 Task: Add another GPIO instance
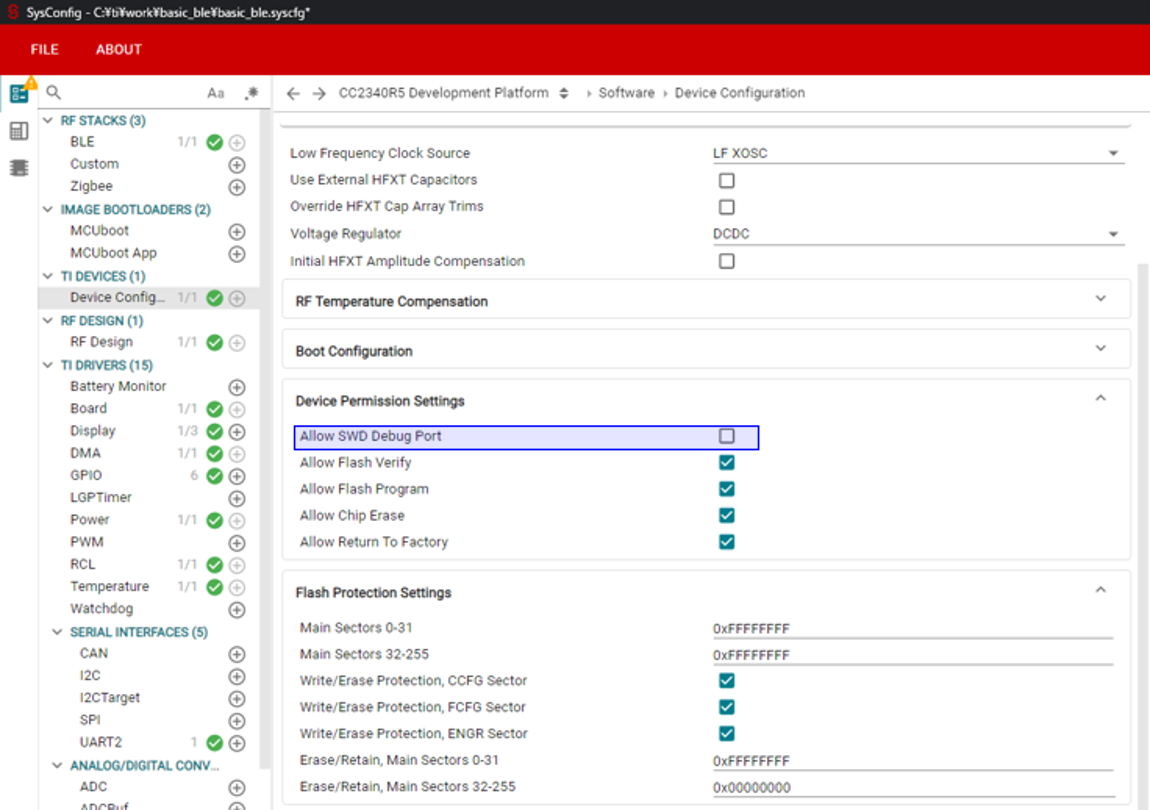point(237,476)
